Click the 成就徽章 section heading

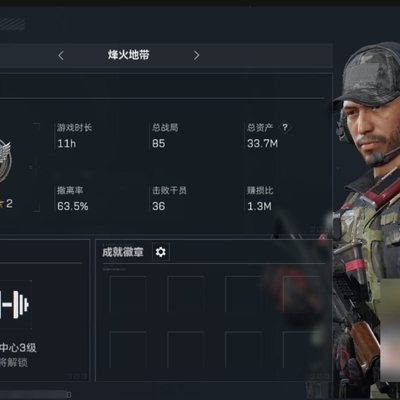click(123, 252)
